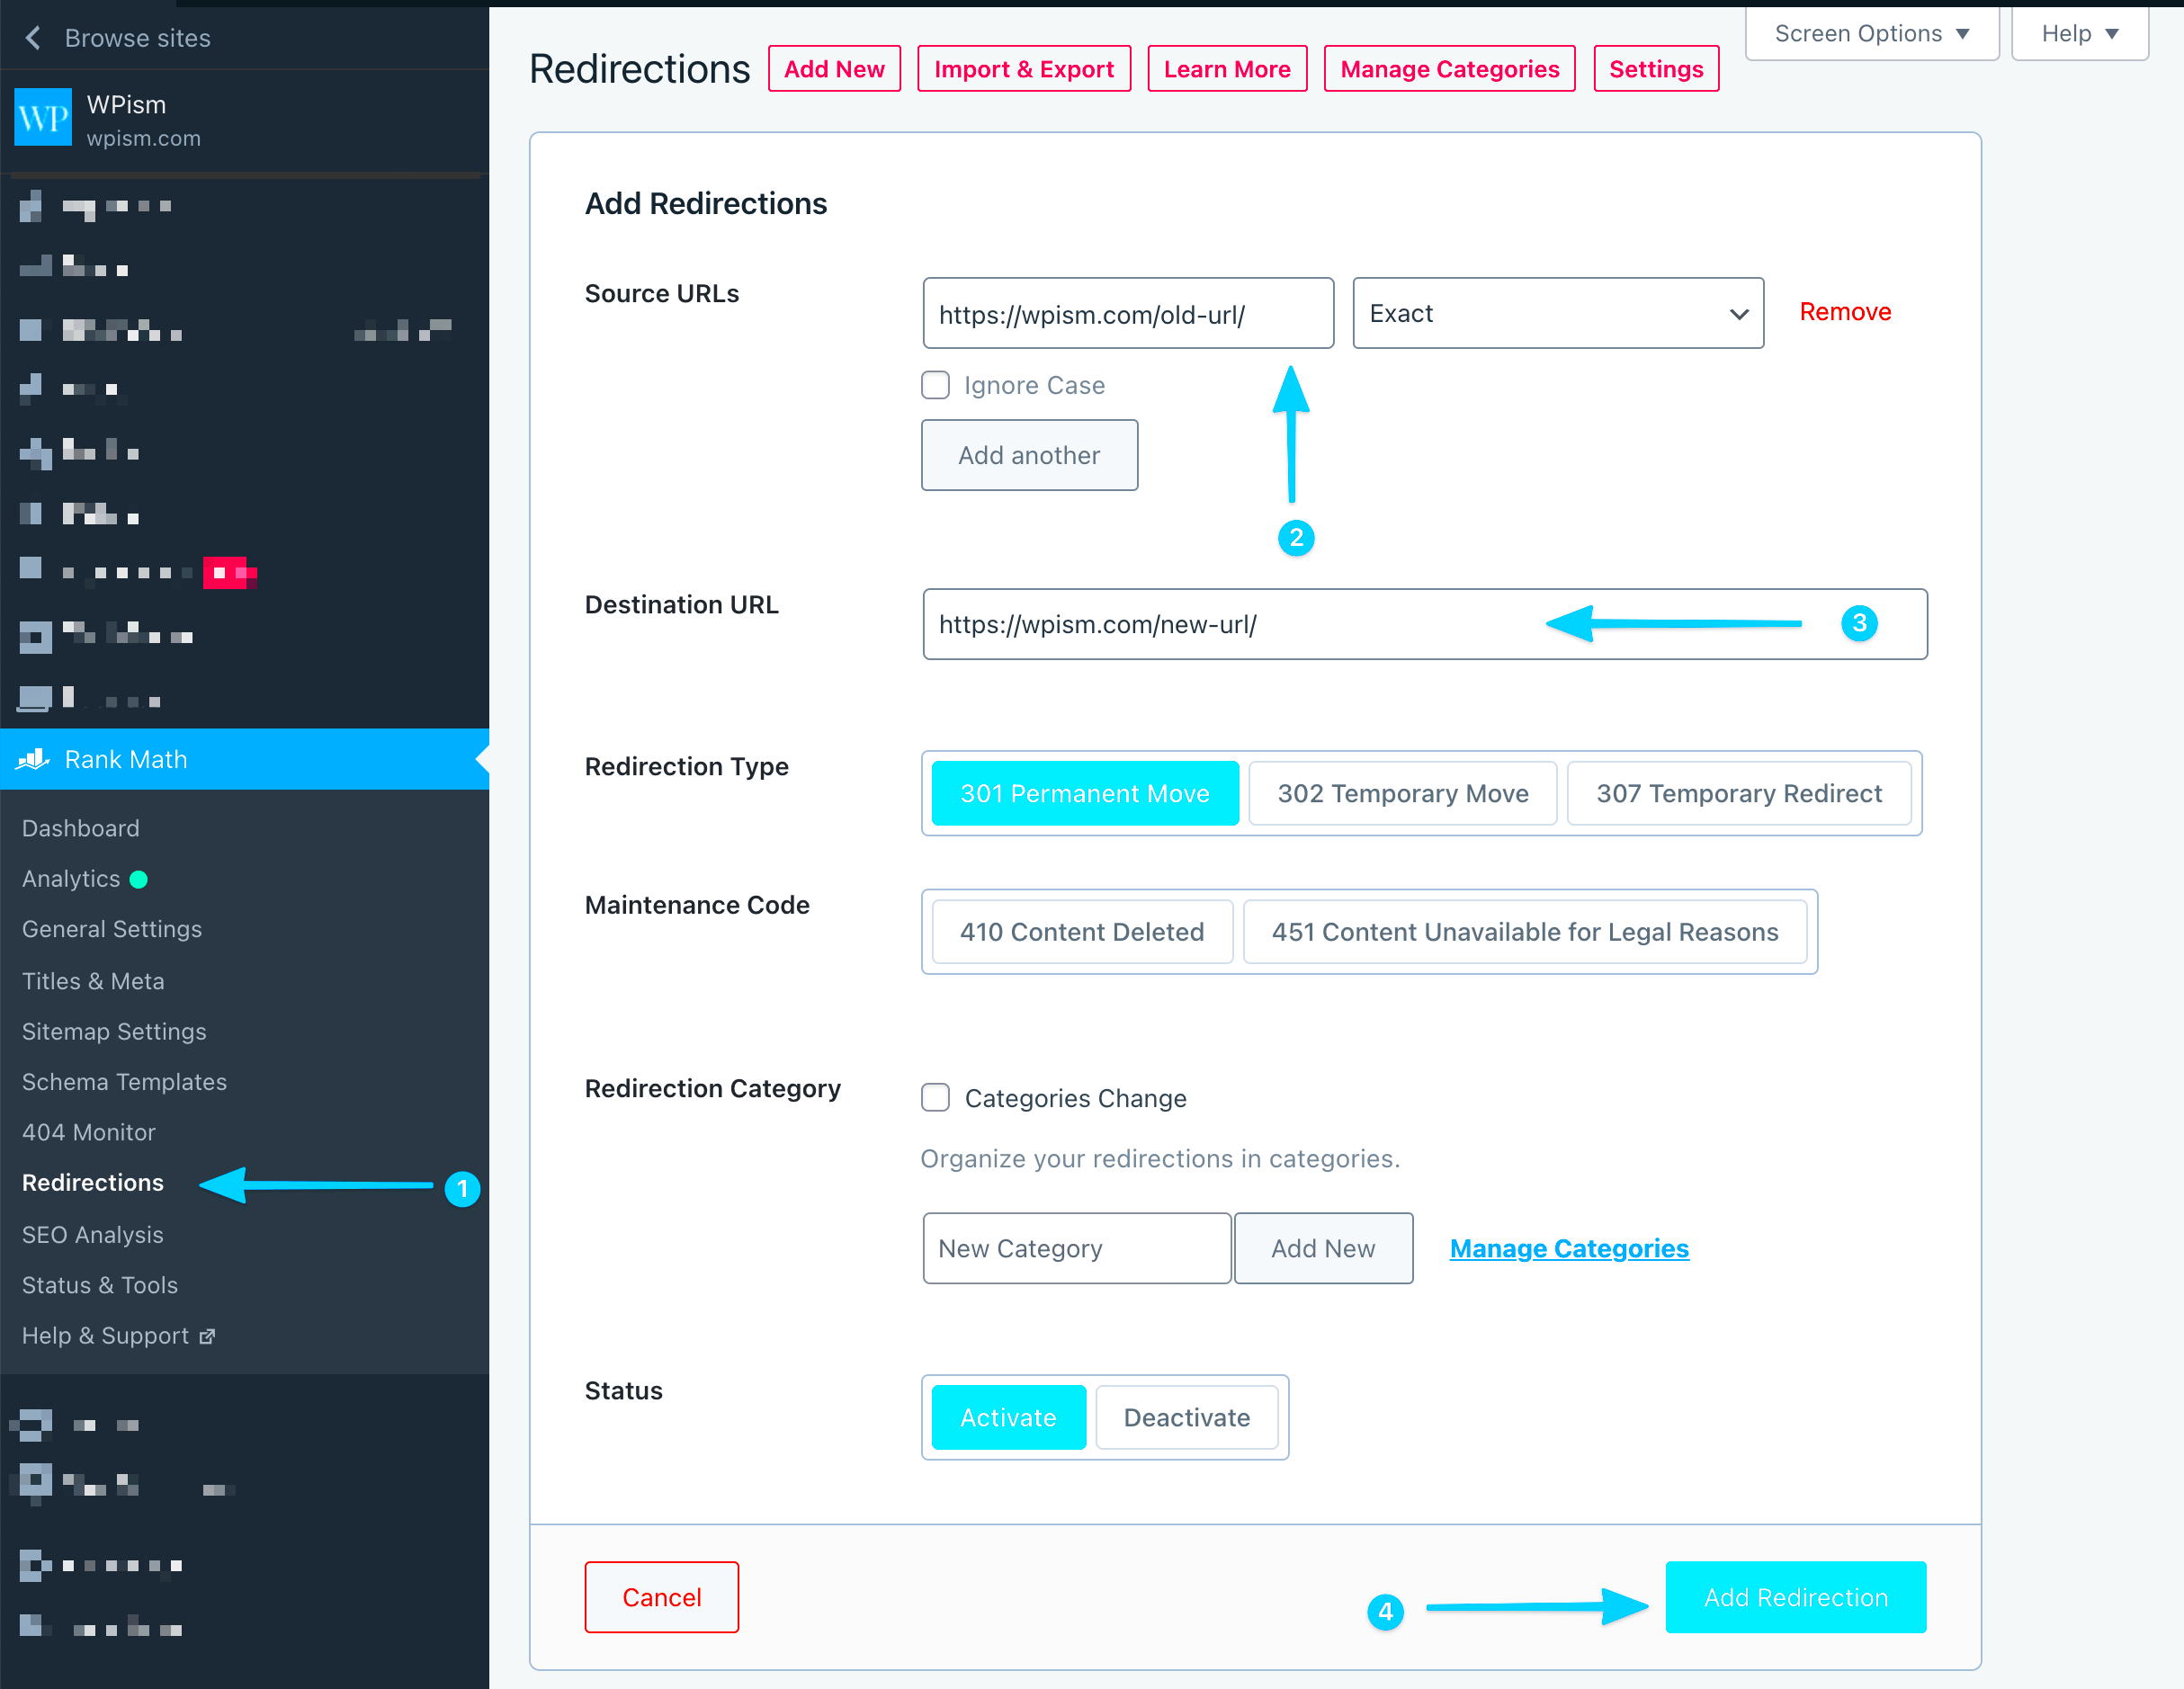The width and height of the screenshot is (2184, 1689).
Task: Click the Rank Math icon in sidebar
Action: [33, 758]
